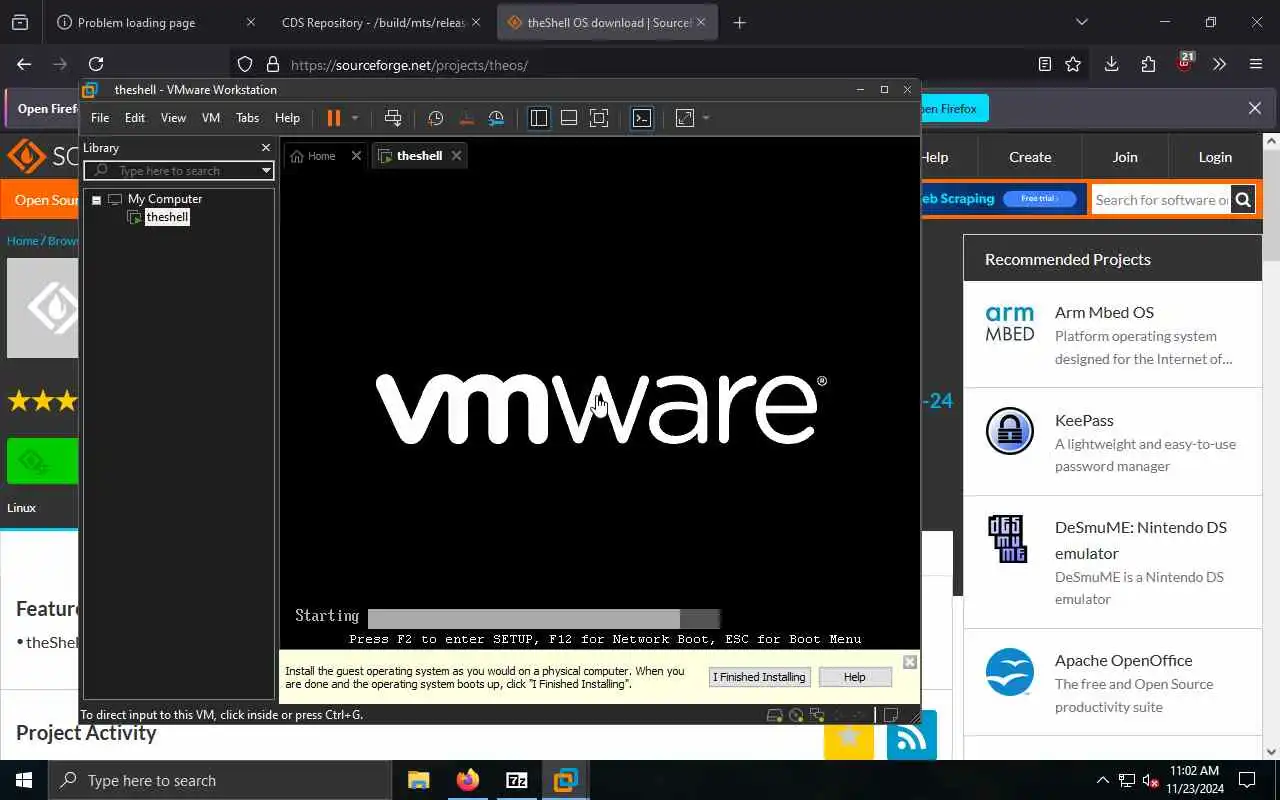Open DeSmuME recommended project

click(x=1113, y=562)
